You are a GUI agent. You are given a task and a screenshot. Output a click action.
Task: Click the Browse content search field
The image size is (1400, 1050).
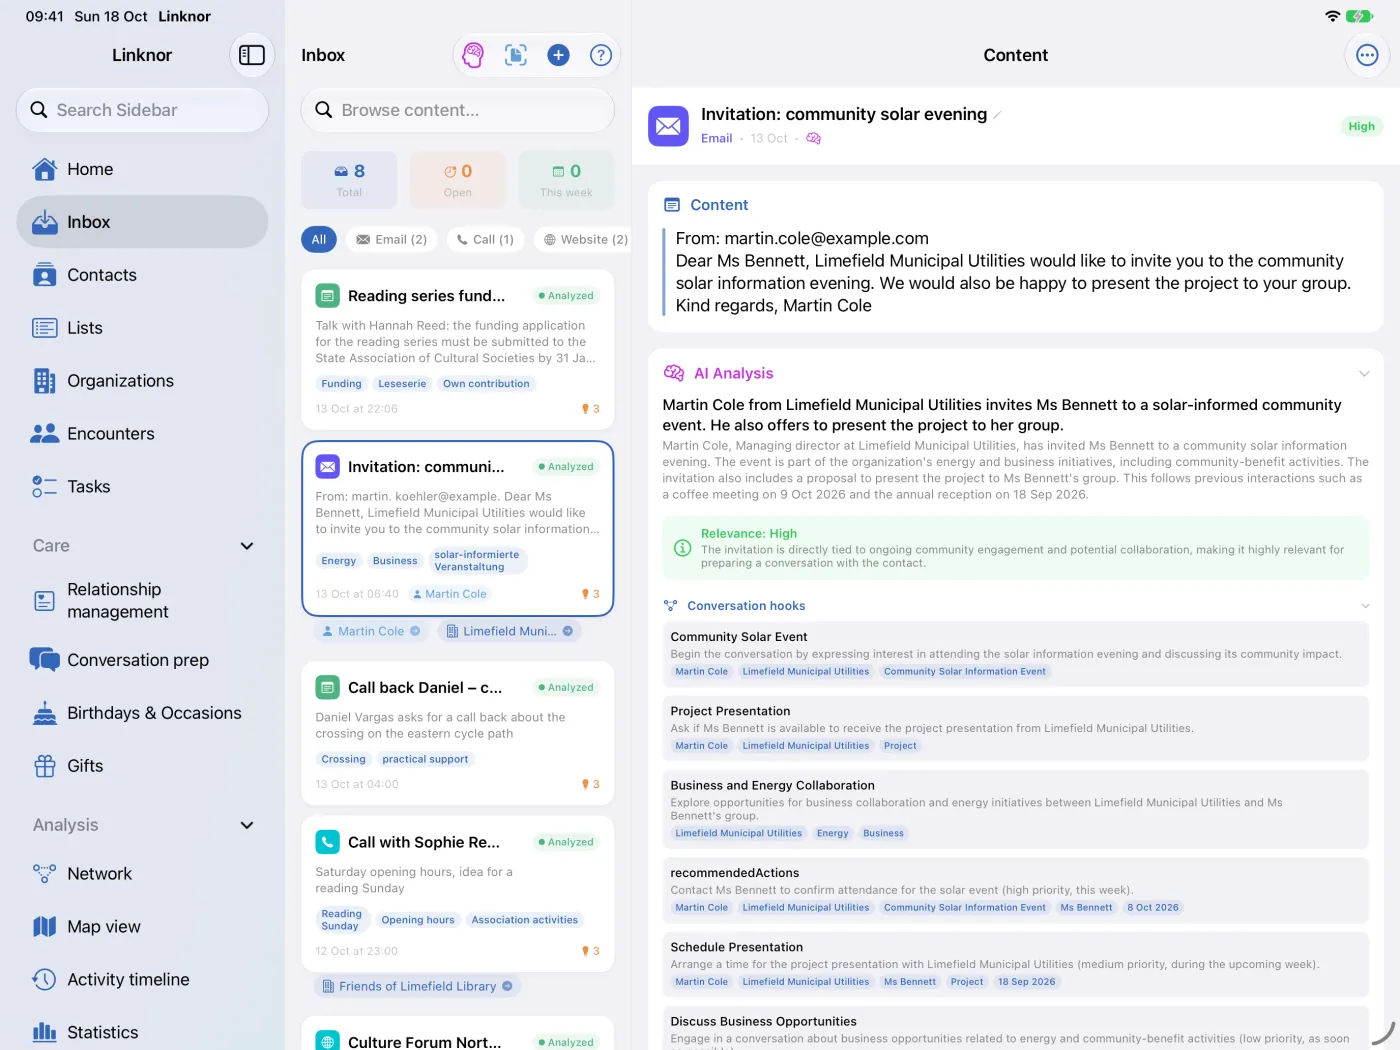(x=458, y=110)
